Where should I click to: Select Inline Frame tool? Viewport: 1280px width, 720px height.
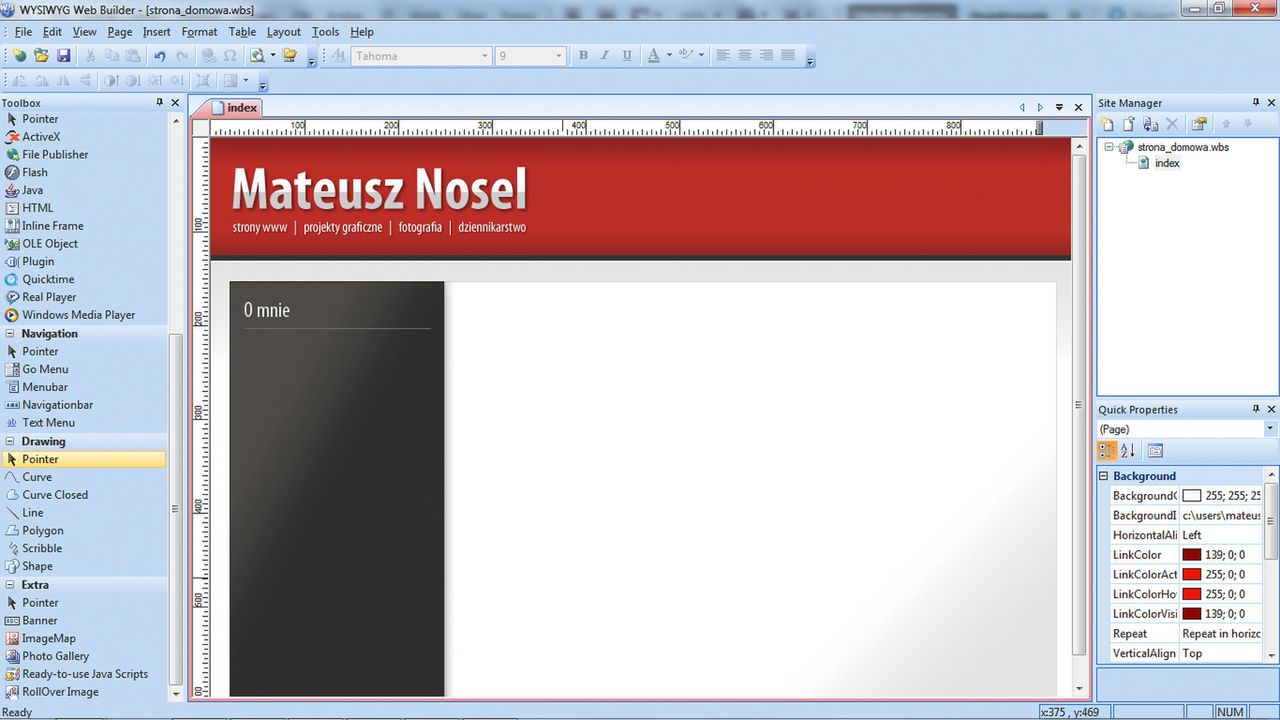click(53, 226)
